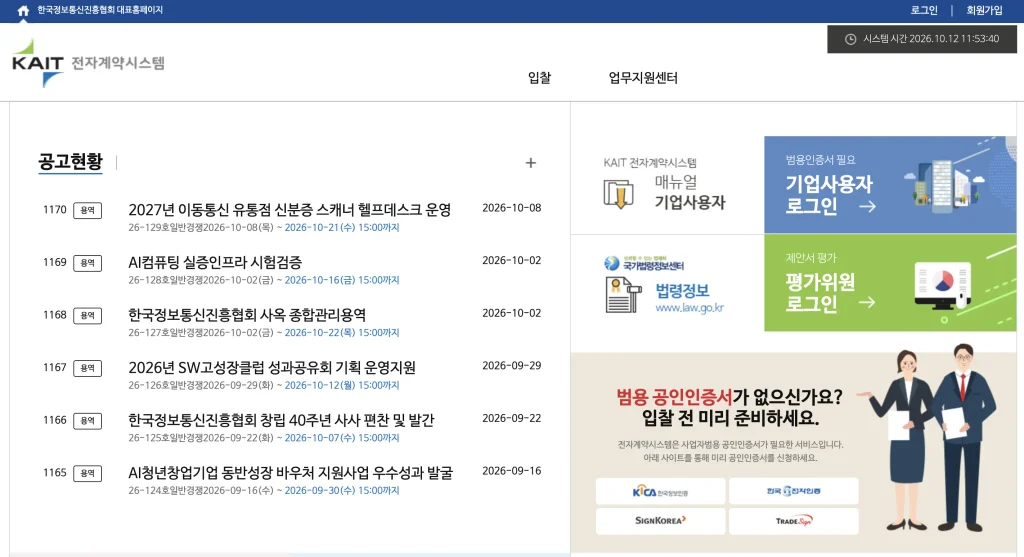Click the 국가법령정보센터 logo
Viewport: 1024px width, 557px height.
[644, 263]
